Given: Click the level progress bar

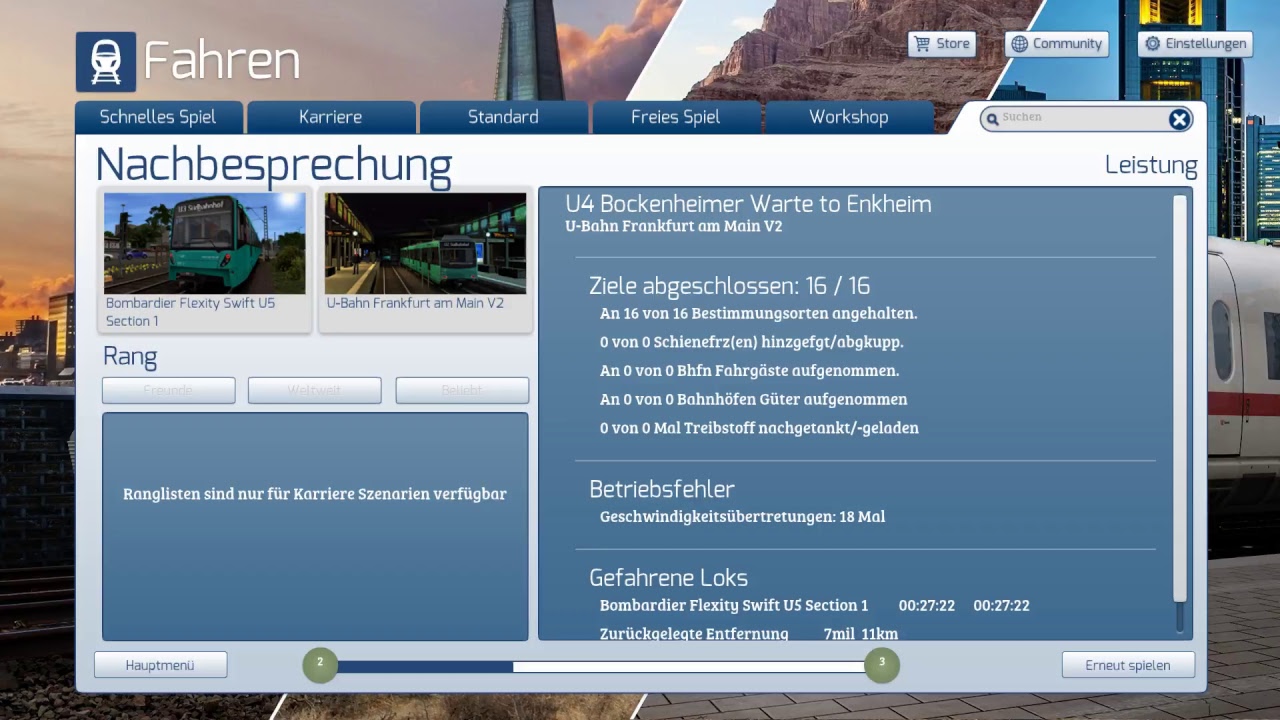Looking at the screenshot, I should click(601, 667).
